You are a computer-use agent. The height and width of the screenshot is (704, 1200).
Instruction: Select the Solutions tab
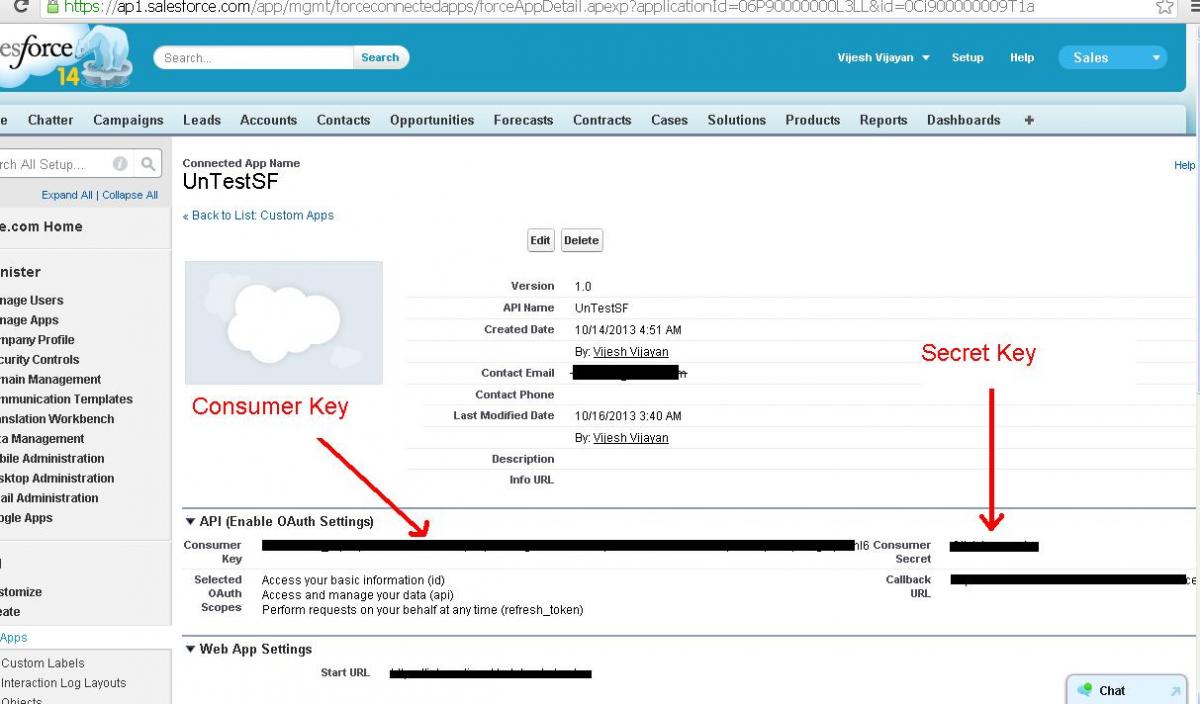point(736,120)
